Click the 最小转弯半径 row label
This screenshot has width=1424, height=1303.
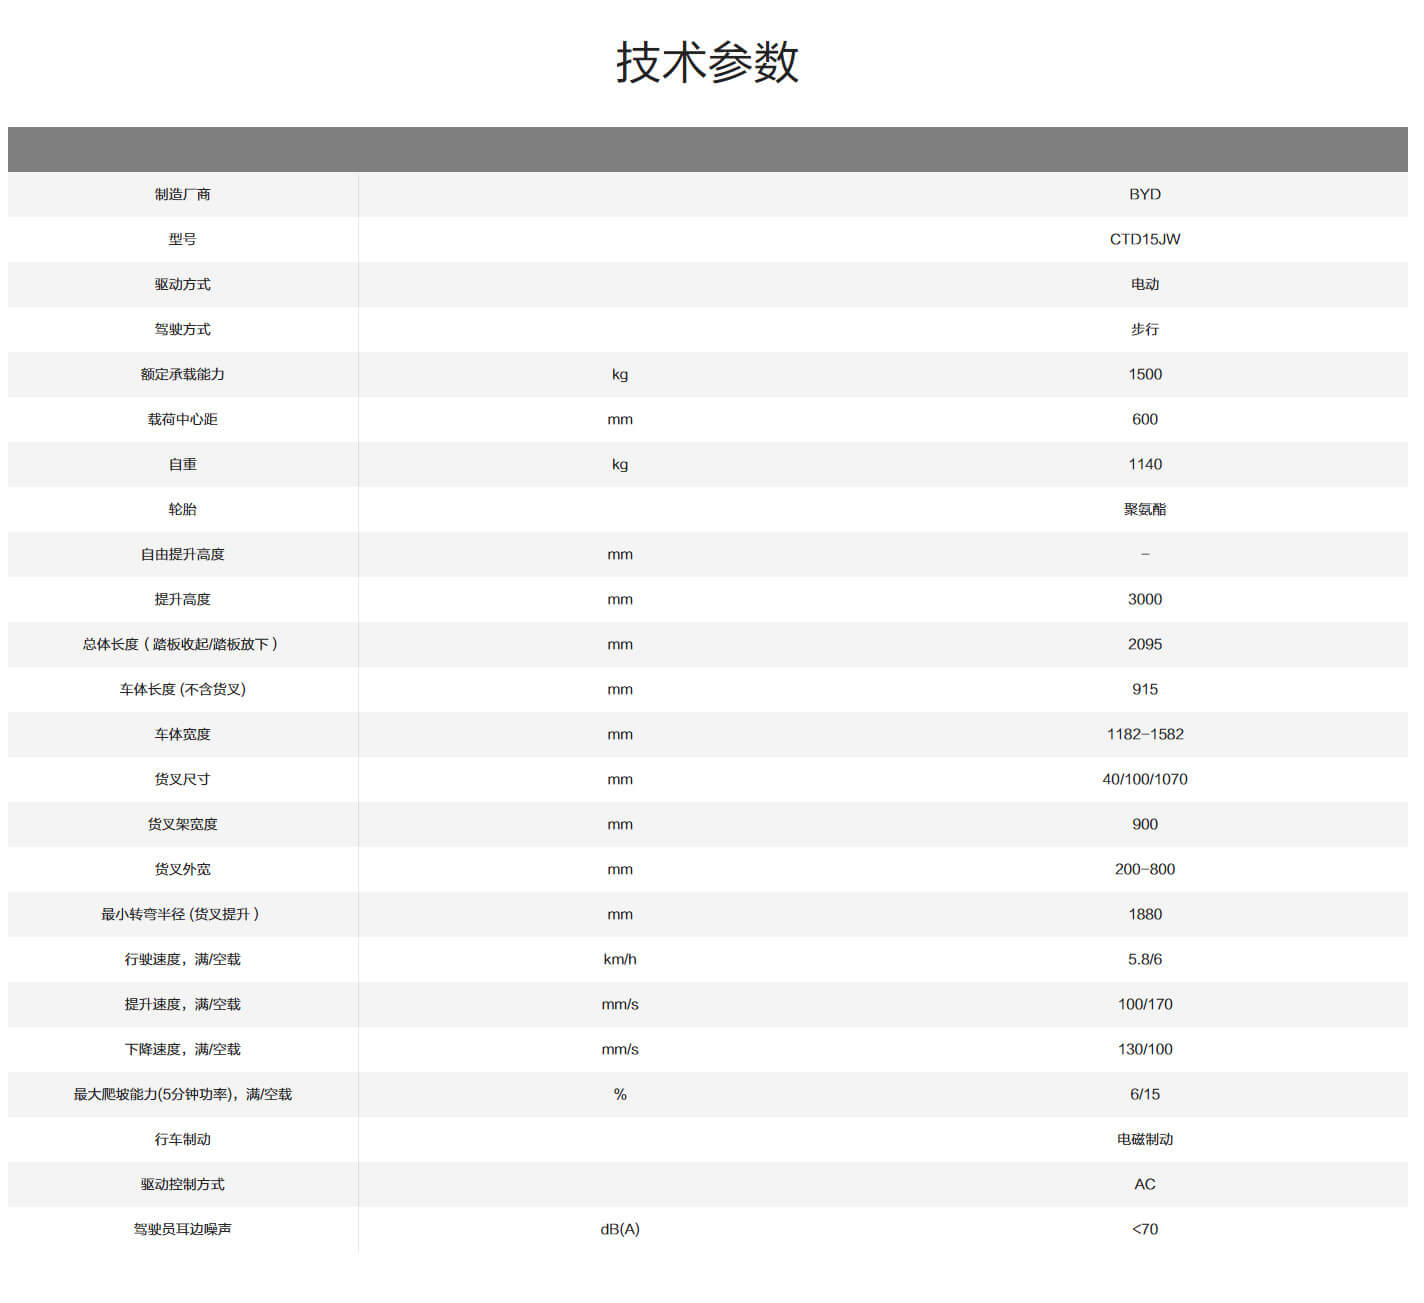pyautogui.click(x=180, y=914)
